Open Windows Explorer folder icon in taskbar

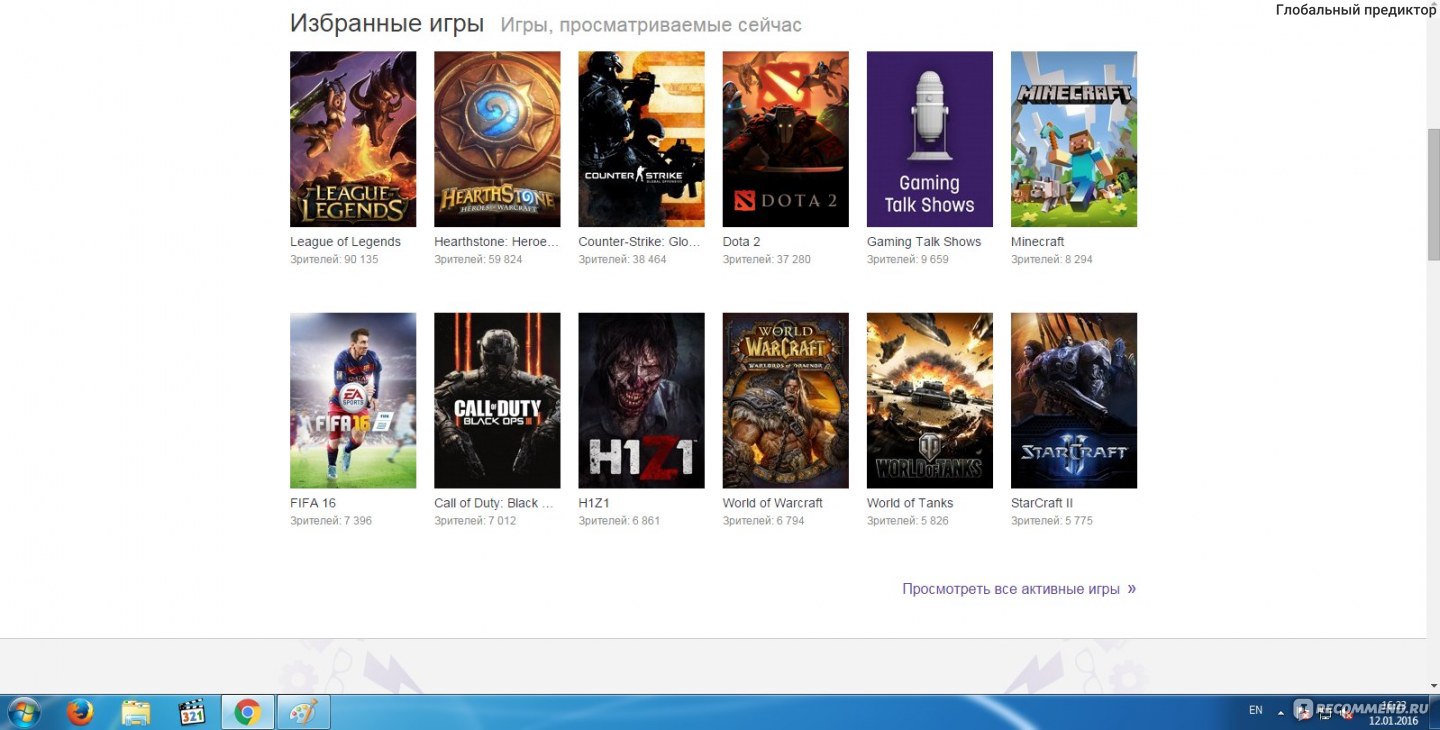[x=135, y=712]
